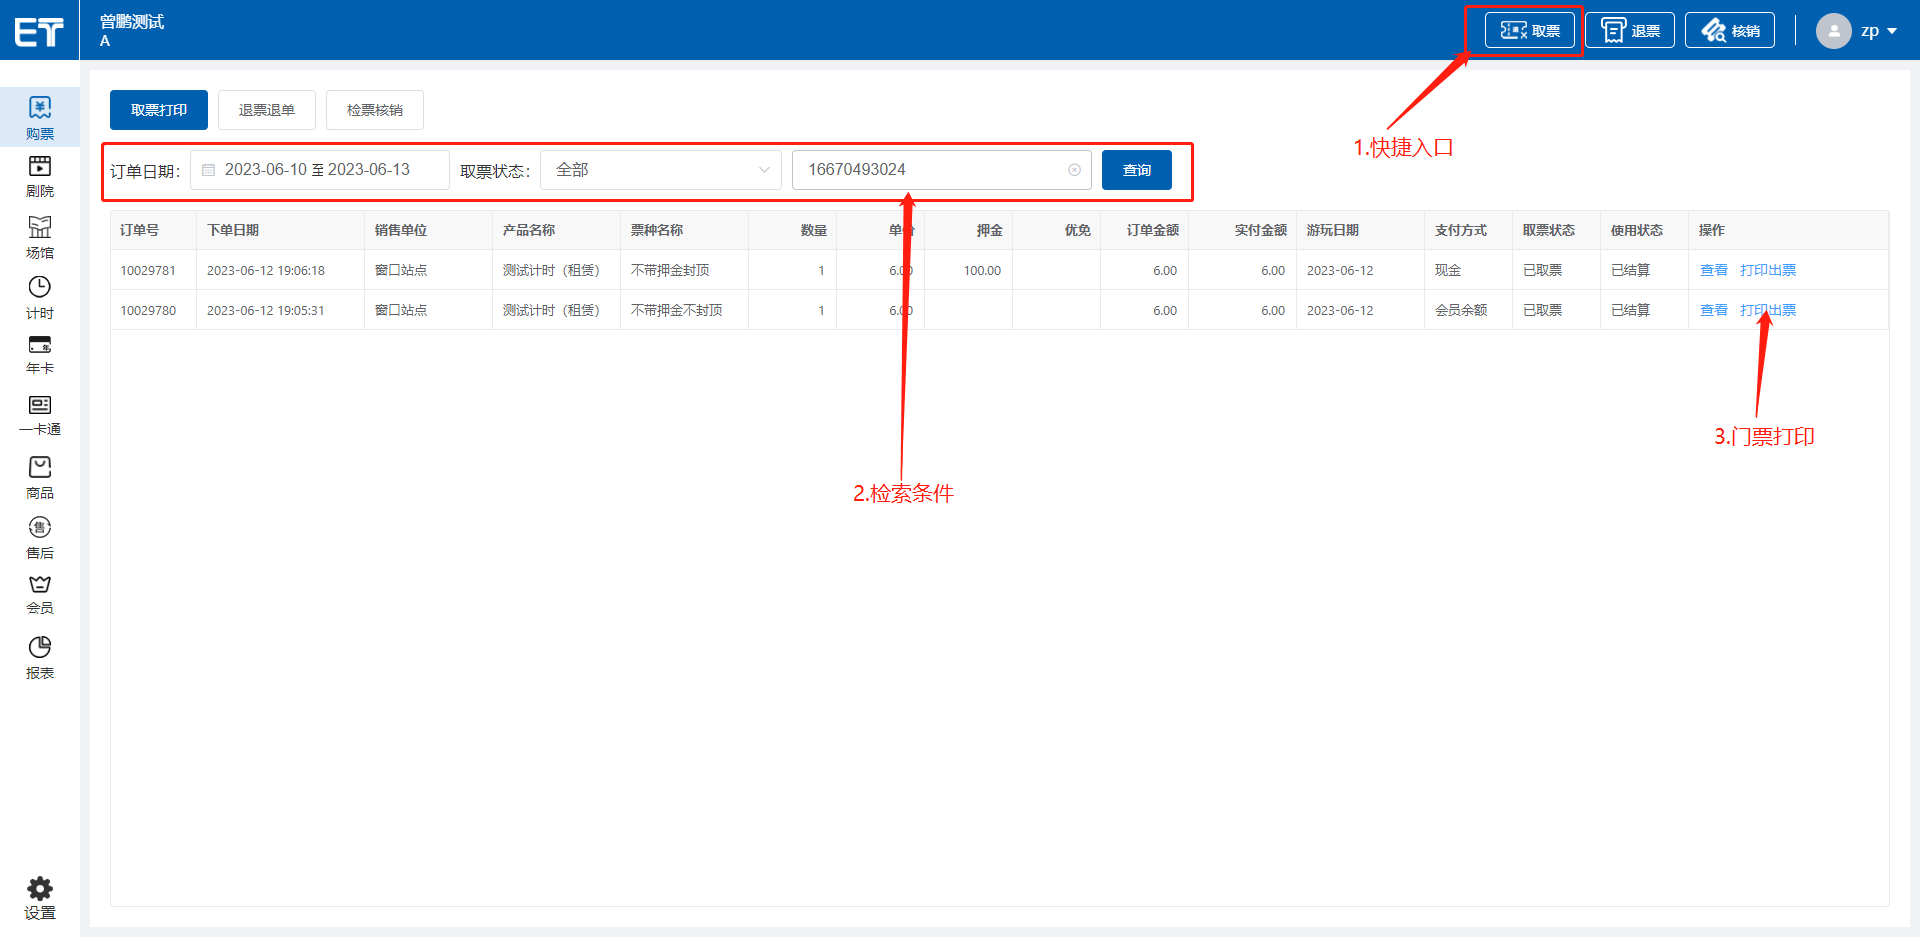Image resolution: width=1920 pixels, height=937 pixels.
Task: Open the 订单日期 date range picker
Action: point(318,170)
